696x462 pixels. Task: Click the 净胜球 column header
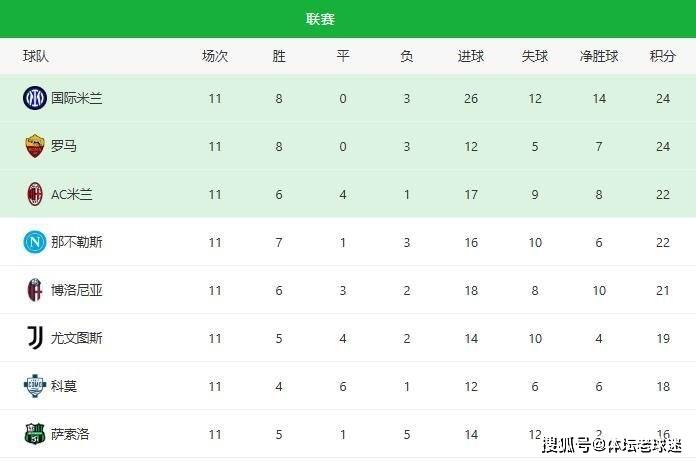click(x=599, y=57)
